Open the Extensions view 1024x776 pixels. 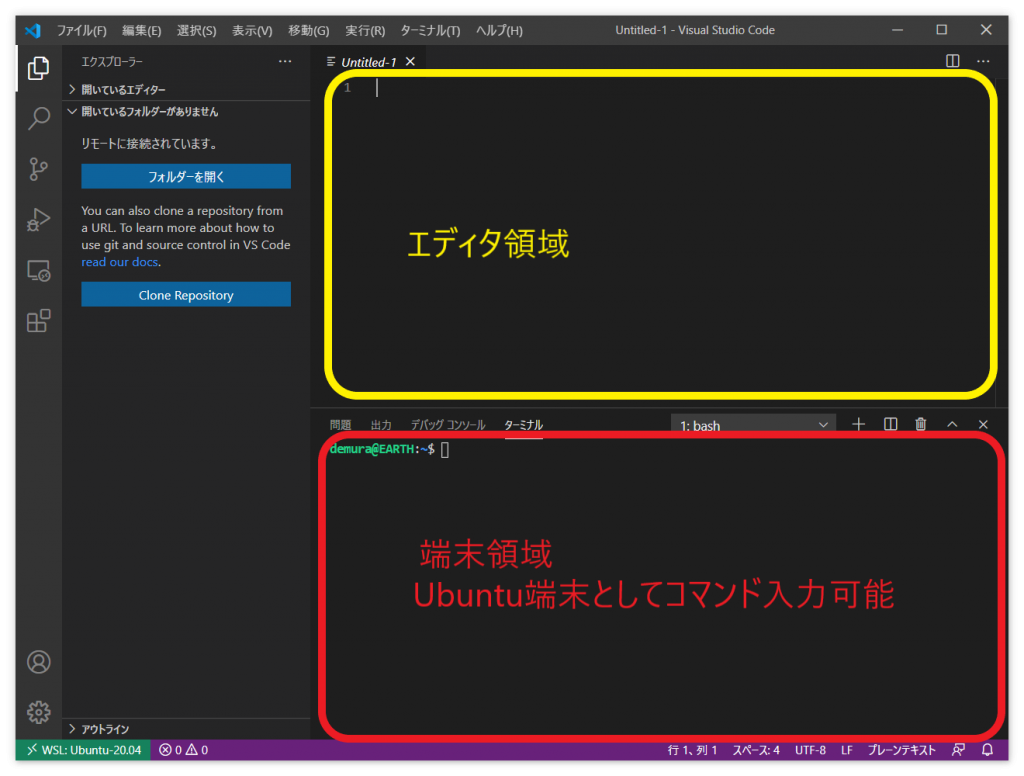[38, 321]
